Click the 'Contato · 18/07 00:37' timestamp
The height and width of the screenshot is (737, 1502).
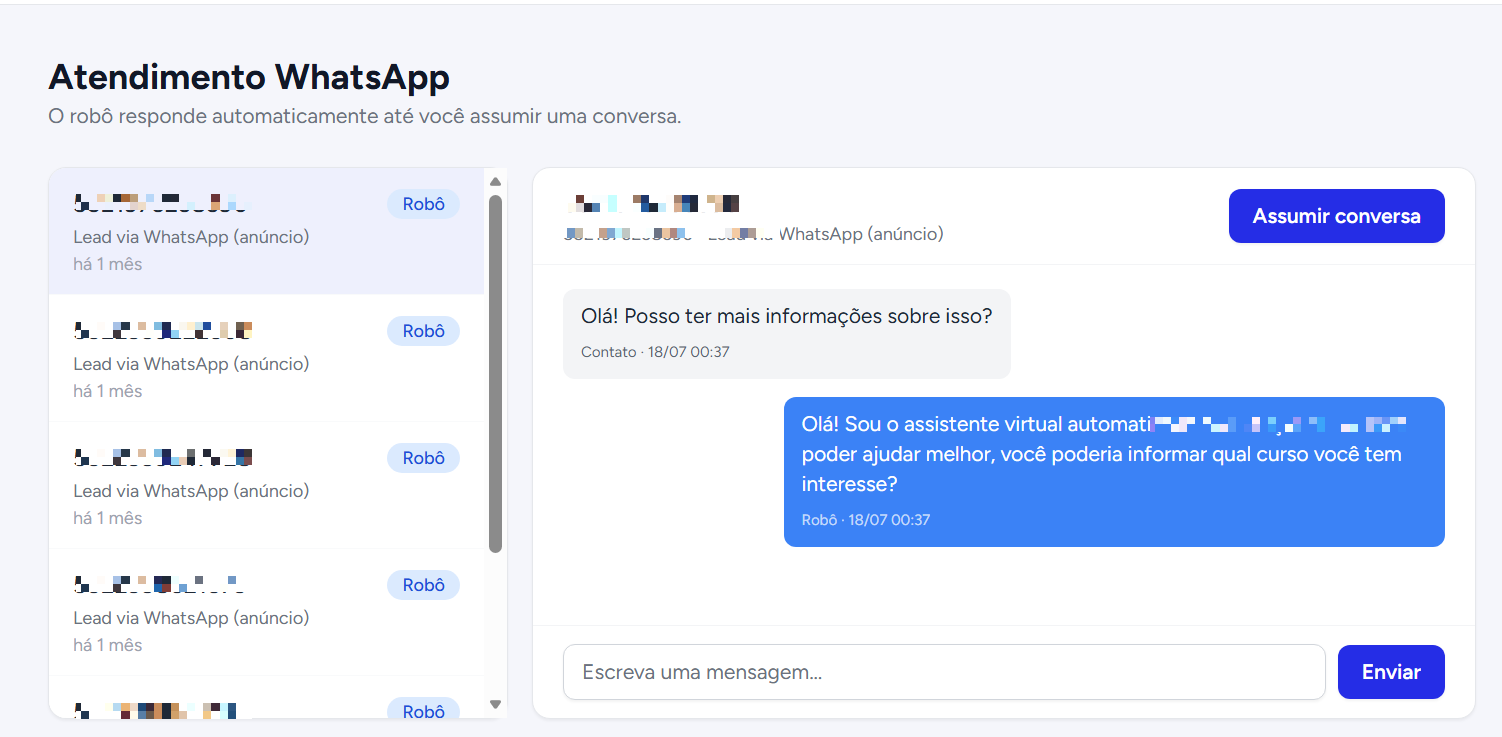[x=655, y=352]
